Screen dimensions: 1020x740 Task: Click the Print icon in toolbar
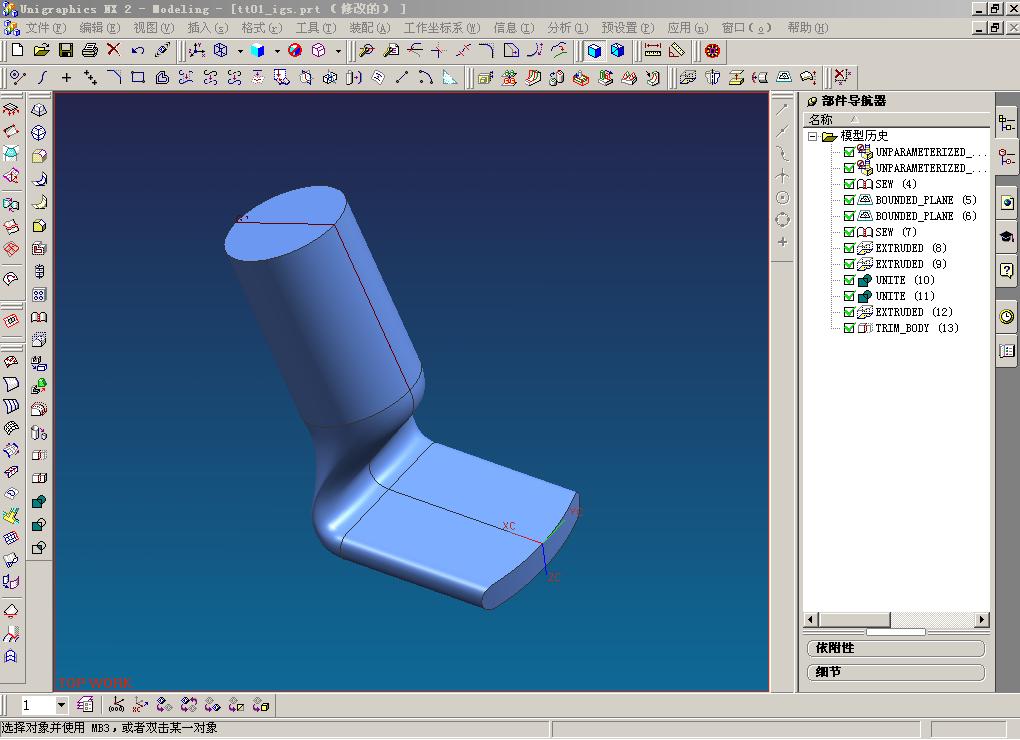point(90,50)
